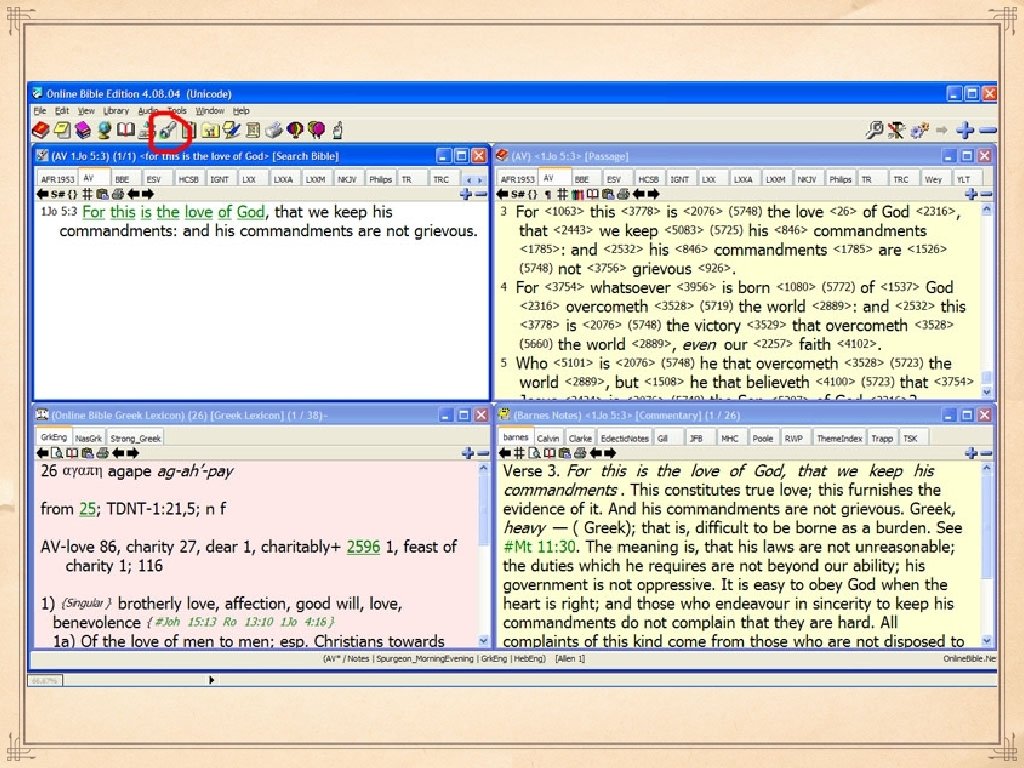Open the Help menu
The image size is (1024, 768).
pyautogui.click(x=241, y=111)
